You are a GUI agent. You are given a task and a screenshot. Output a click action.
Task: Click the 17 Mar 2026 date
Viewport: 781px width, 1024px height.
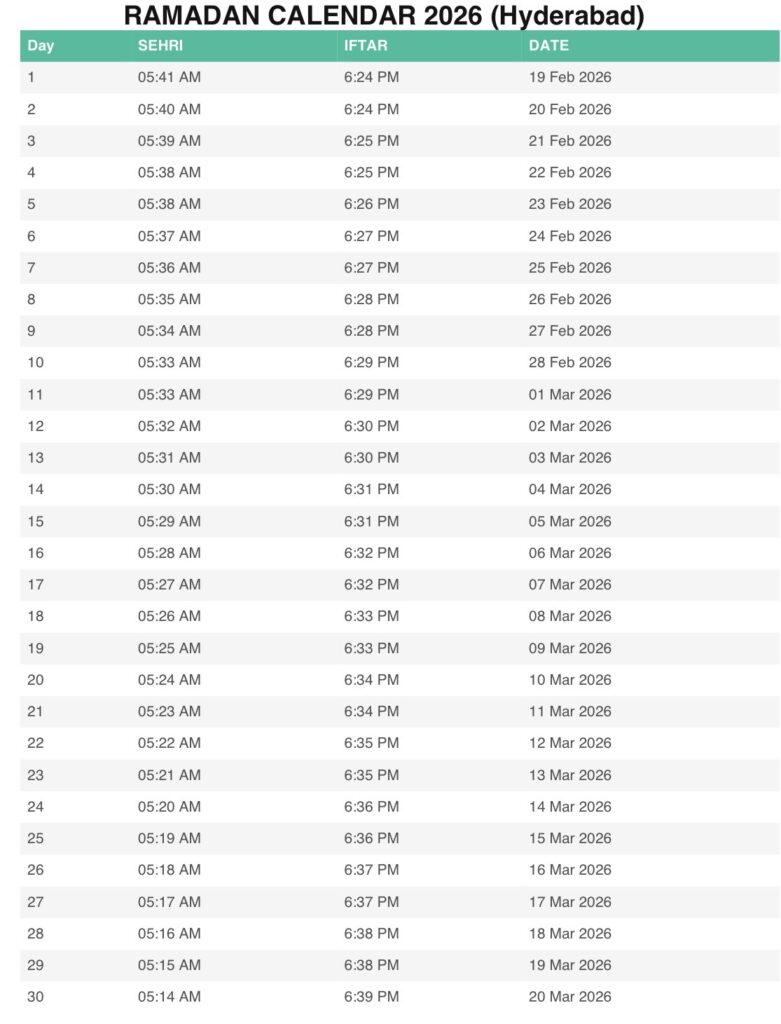coord(569,901)
